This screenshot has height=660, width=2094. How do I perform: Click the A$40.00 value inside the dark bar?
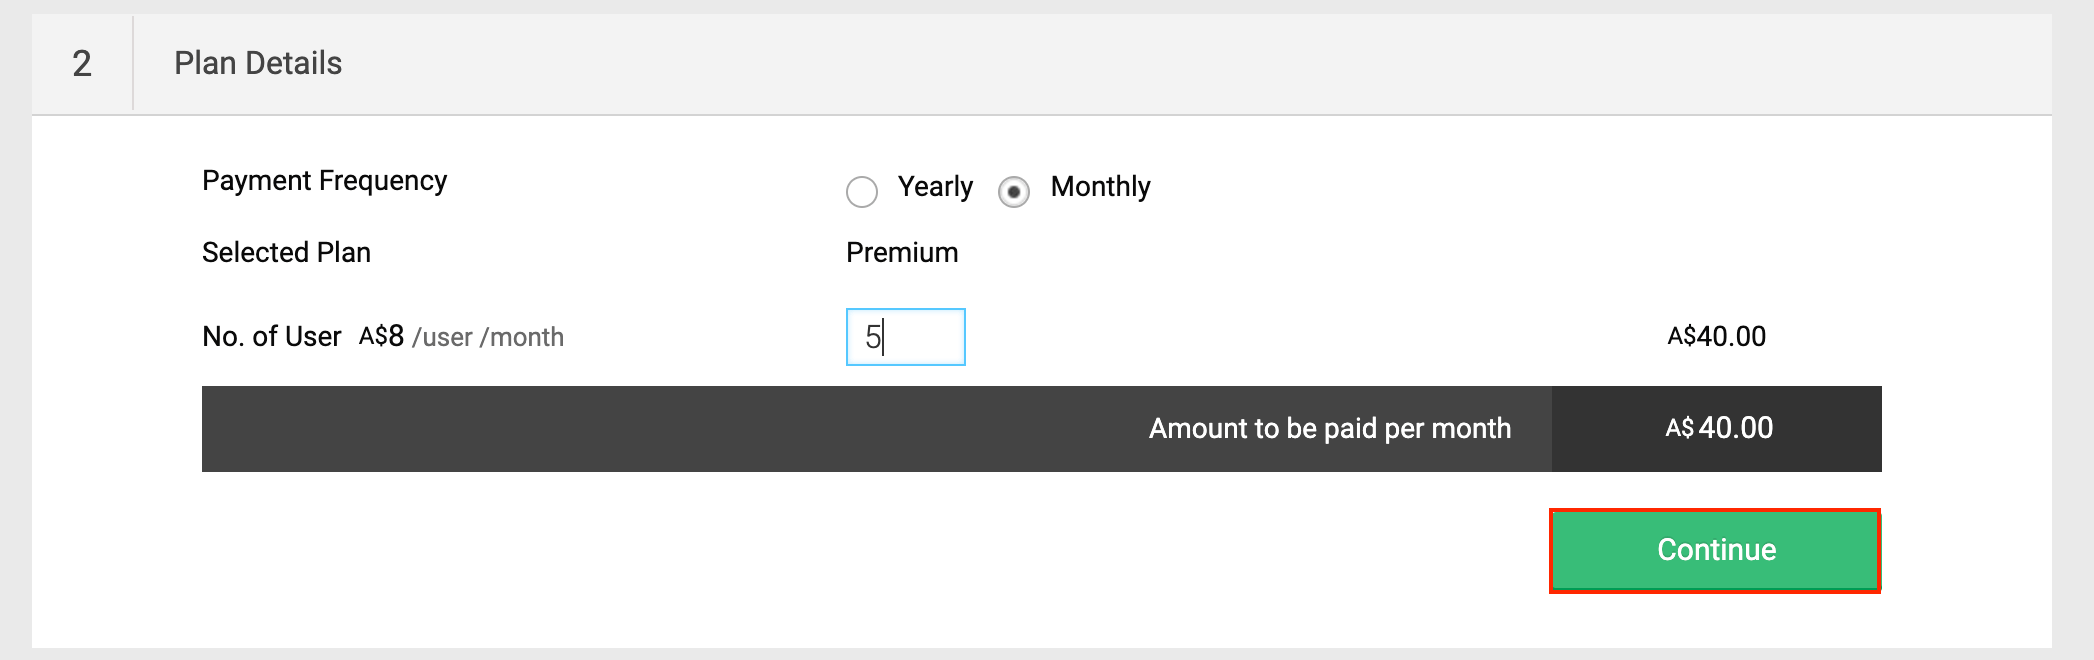point(1735,428)
